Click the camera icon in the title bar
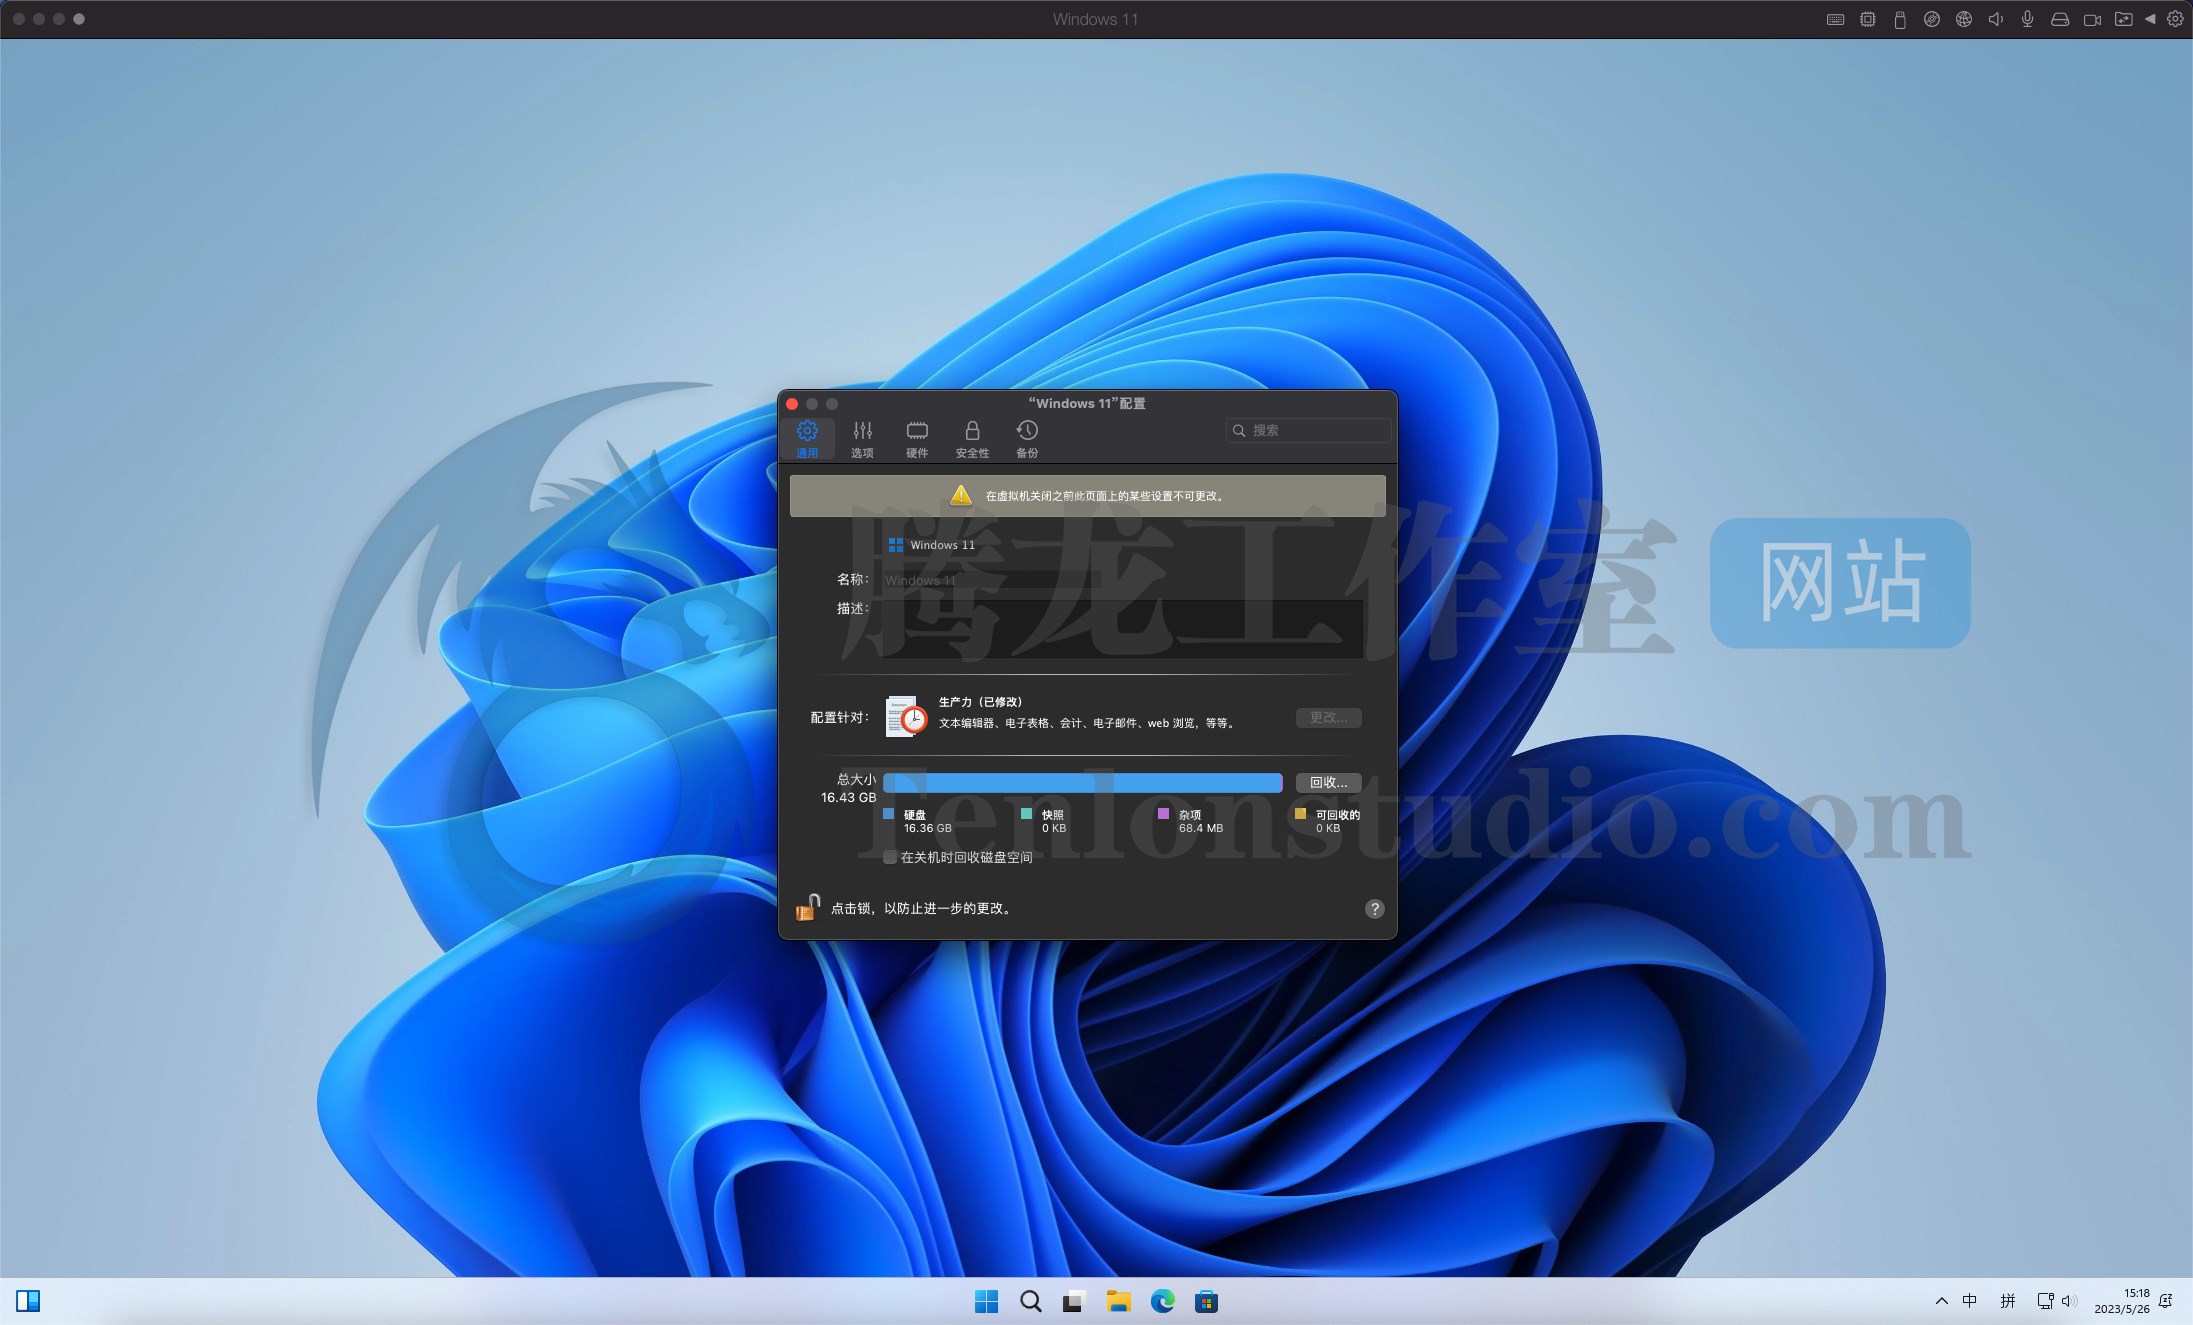Viewport: 2193px width, 1325px height. [2092, 19]
